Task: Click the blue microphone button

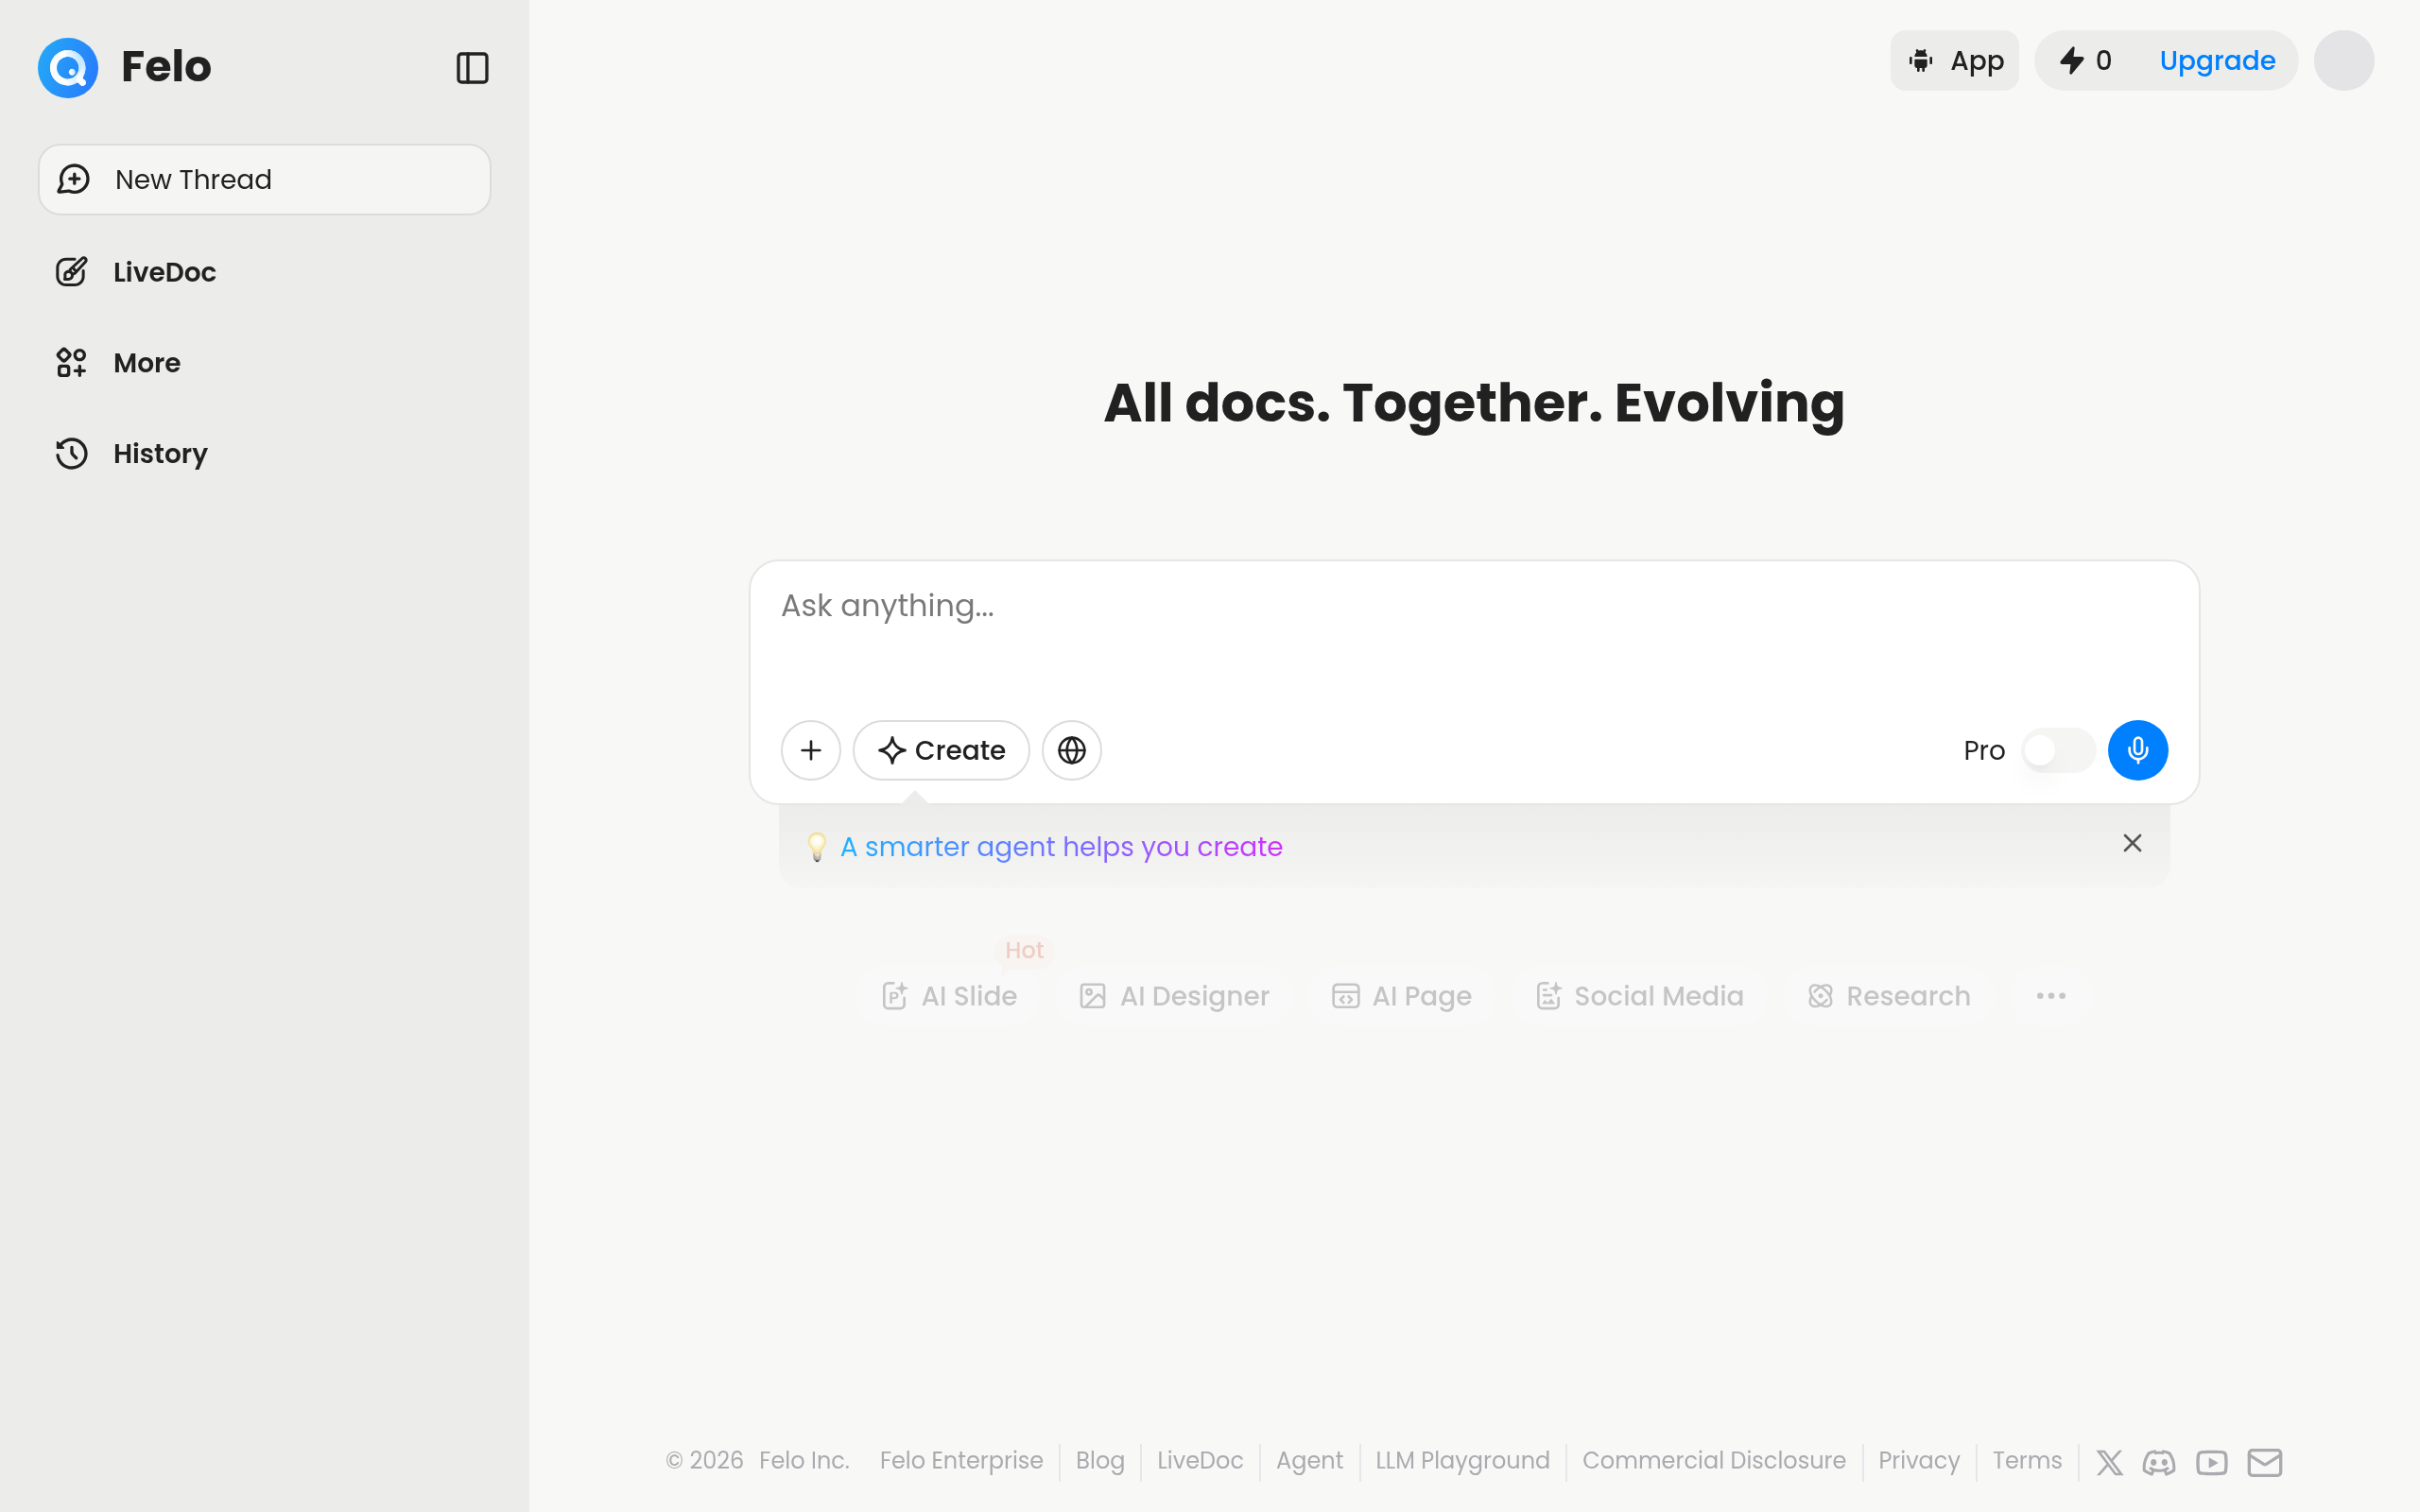Action: click(2137, 750)
